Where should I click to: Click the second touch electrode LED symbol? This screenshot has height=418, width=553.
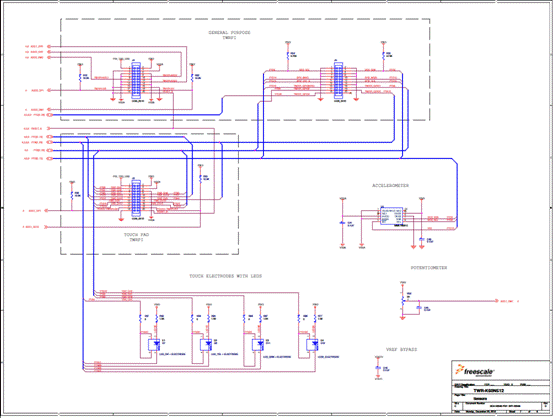click(x=206, y=345)
